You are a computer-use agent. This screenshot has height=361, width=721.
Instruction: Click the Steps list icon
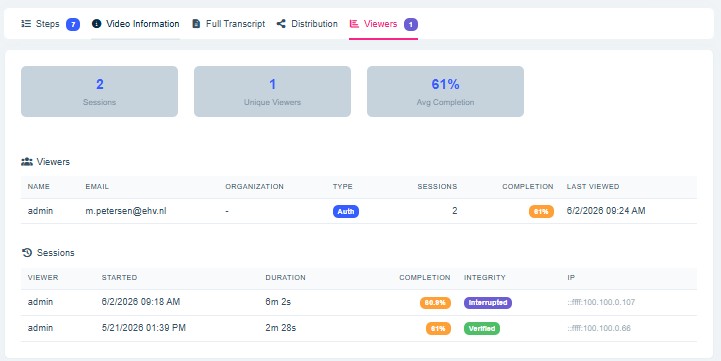pyautogui.click(x=26, y=24)
